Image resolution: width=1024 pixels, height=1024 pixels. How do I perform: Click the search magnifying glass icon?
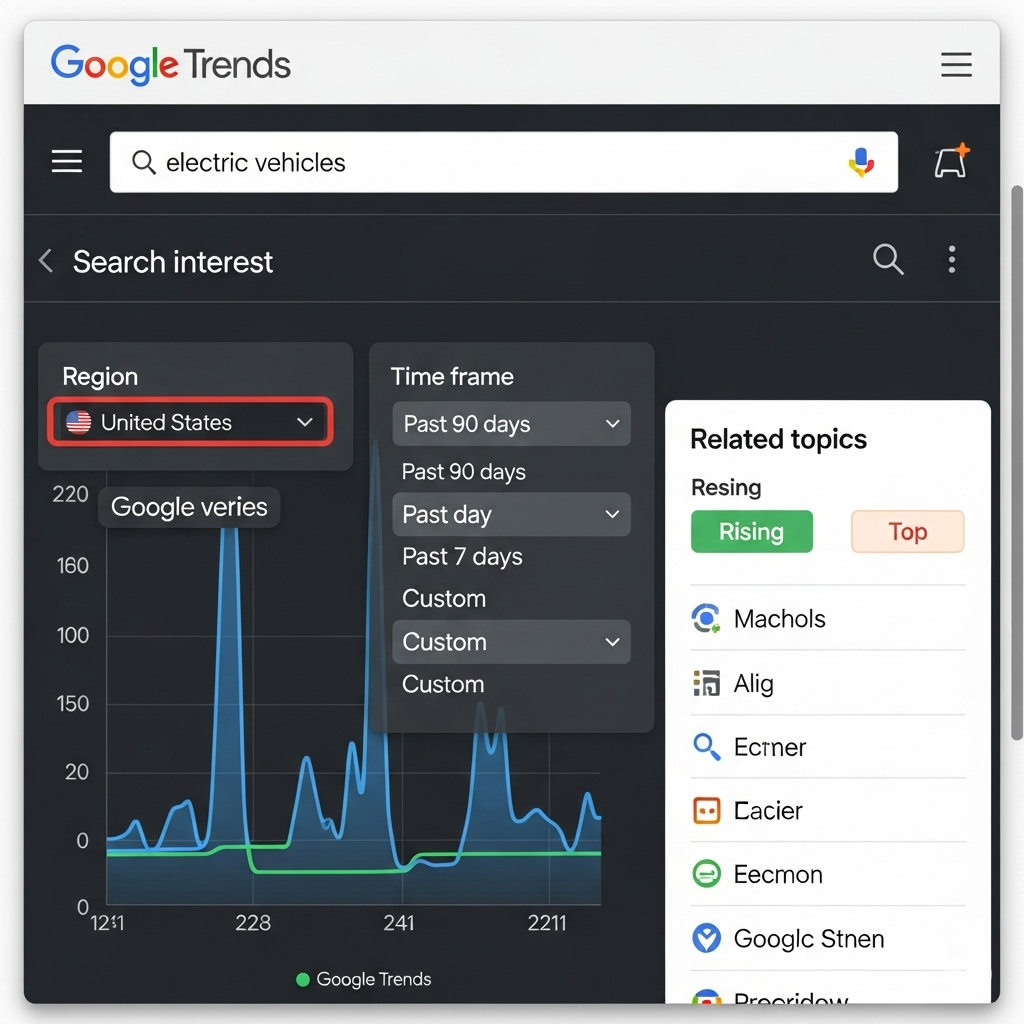tap(888, 260)
